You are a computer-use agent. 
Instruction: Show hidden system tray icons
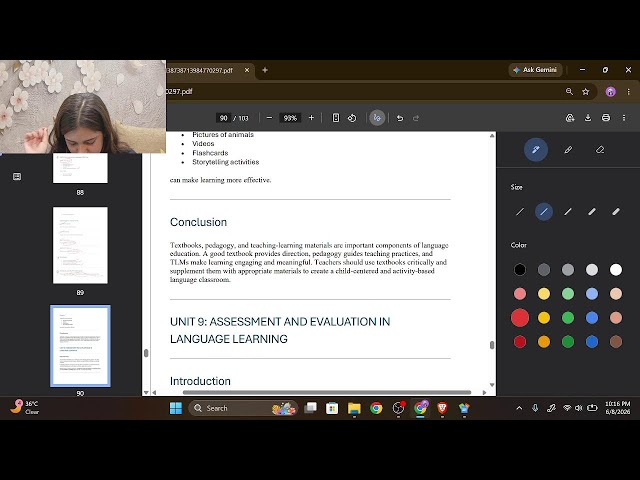click(519, 408)
